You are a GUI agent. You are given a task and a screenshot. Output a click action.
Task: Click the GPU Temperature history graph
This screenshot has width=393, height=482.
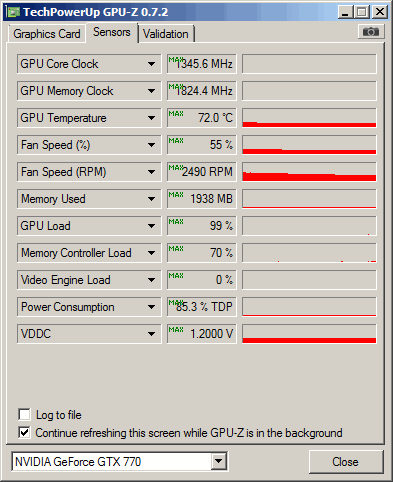pyautogui.click(x=309, y=118)
